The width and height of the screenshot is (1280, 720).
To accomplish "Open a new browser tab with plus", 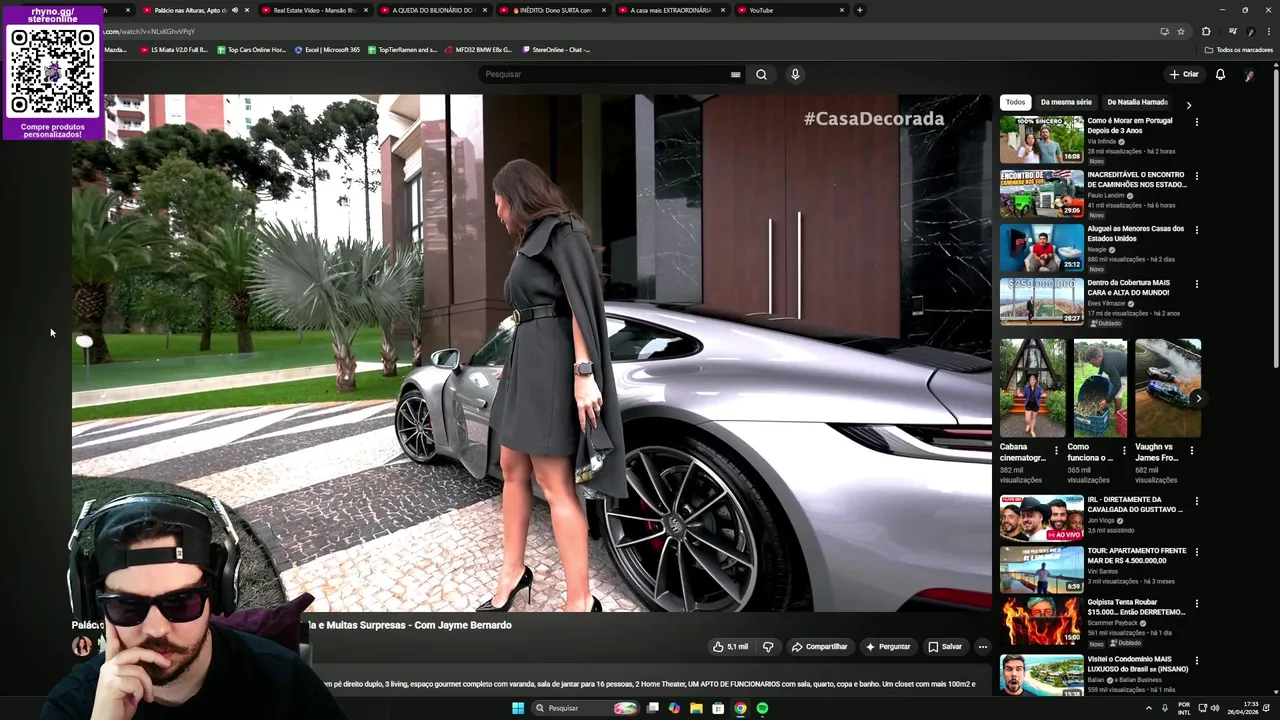I will coord(859,10).
